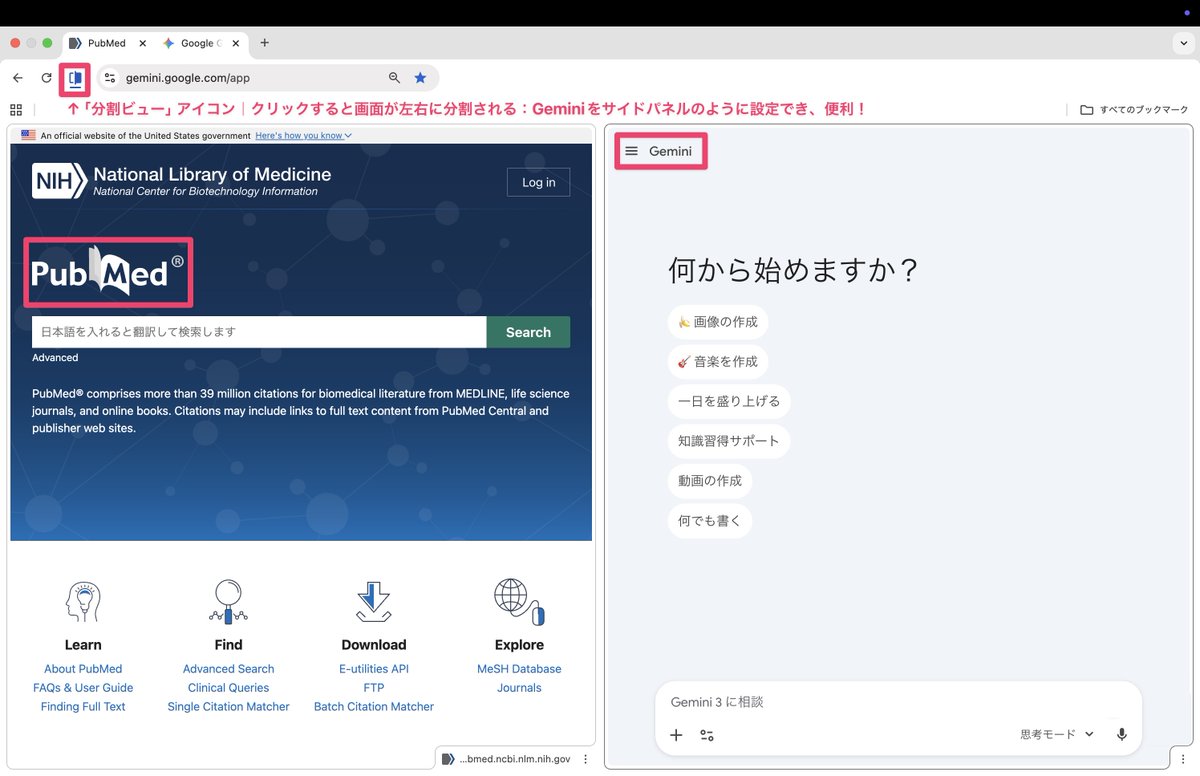Focus the PubMed search input field
The width and height of the screenshot is (1200, 776).
pos(259,332)
